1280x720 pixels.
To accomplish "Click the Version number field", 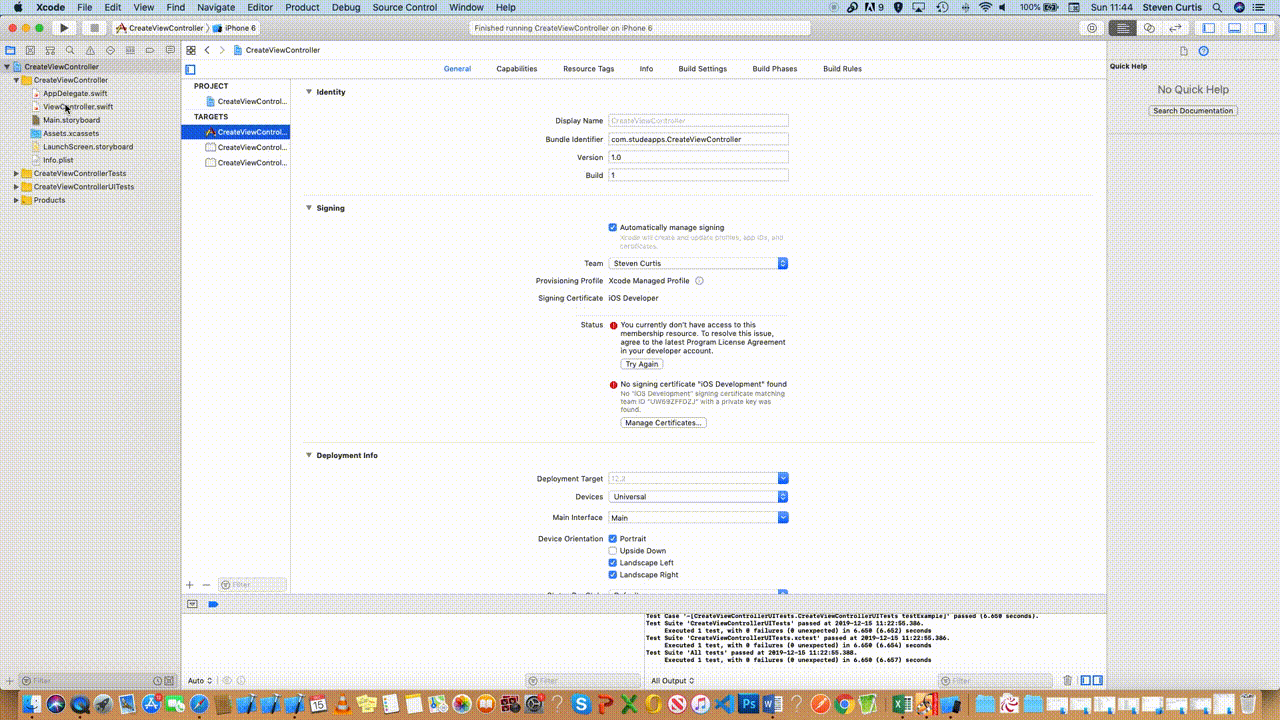I will tap(698, 157).
